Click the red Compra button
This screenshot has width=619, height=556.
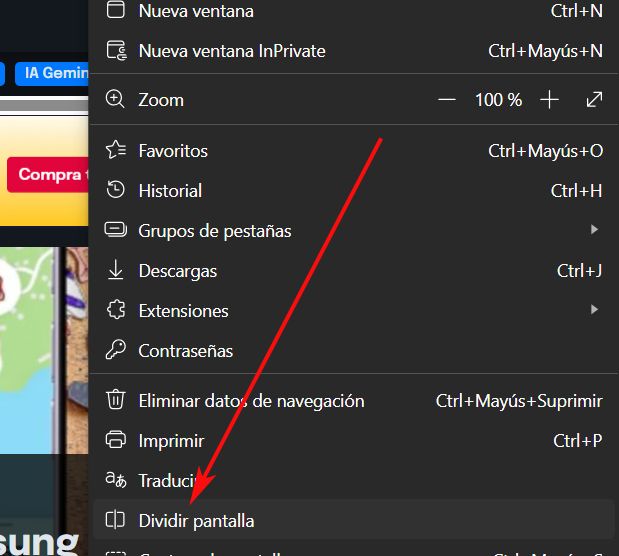48,175
